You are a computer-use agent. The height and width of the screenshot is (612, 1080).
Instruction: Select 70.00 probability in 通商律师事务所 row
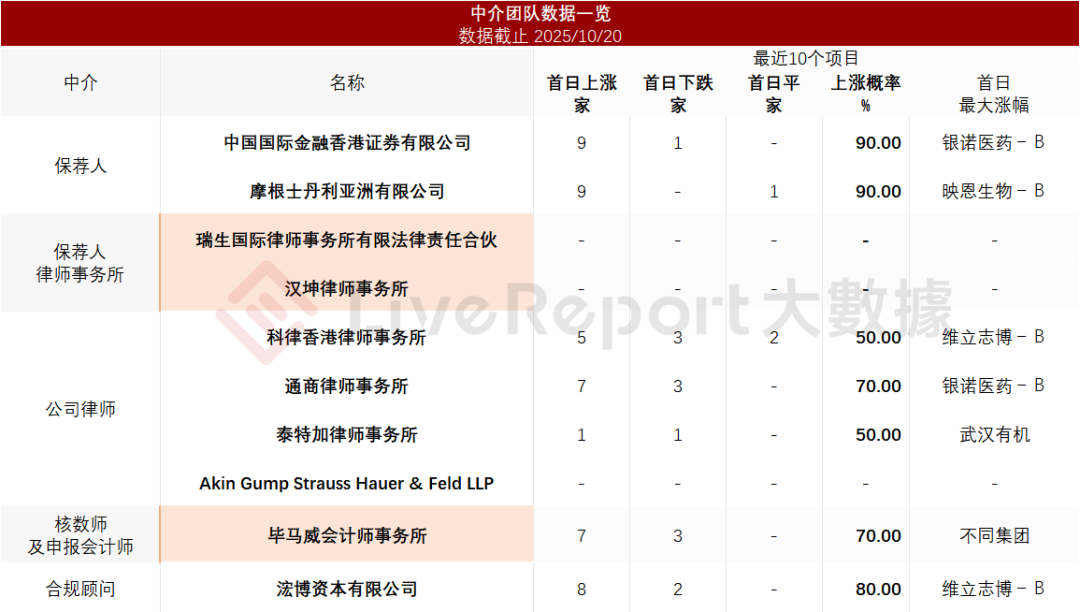878,387
